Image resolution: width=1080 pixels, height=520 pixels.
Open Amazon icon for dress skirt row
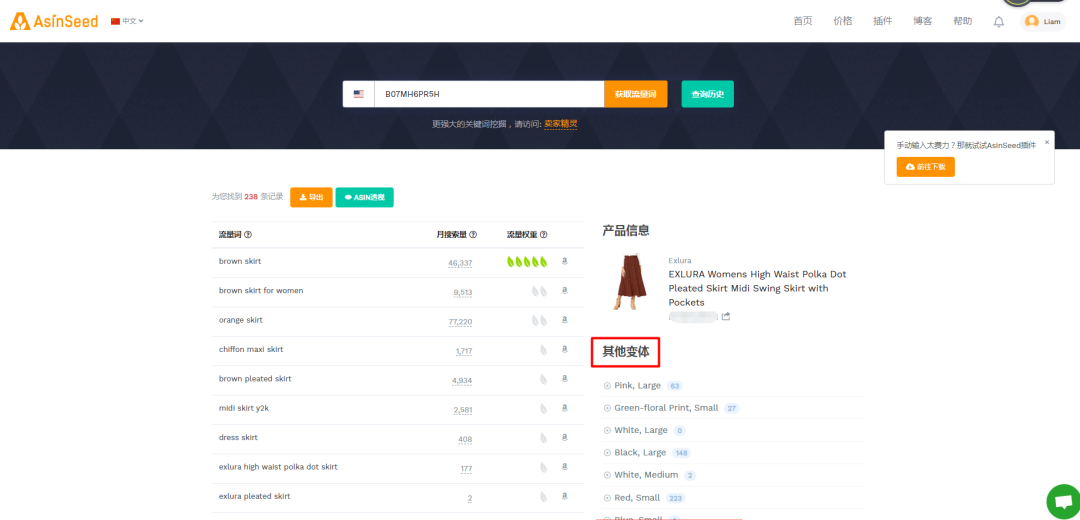pyautogui.click(x=565, y=437)
